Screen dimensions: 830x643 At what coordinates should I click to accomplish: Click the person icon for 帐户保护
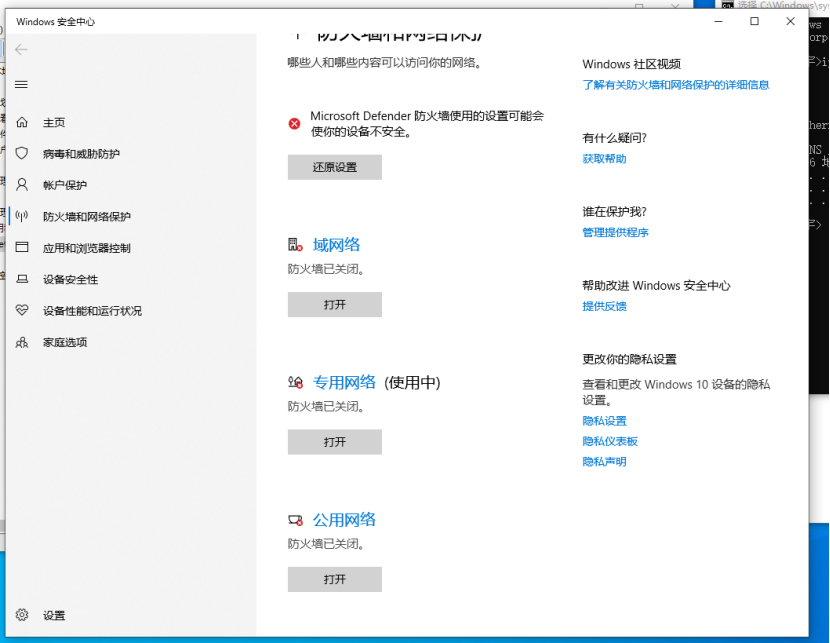(22, 185)
